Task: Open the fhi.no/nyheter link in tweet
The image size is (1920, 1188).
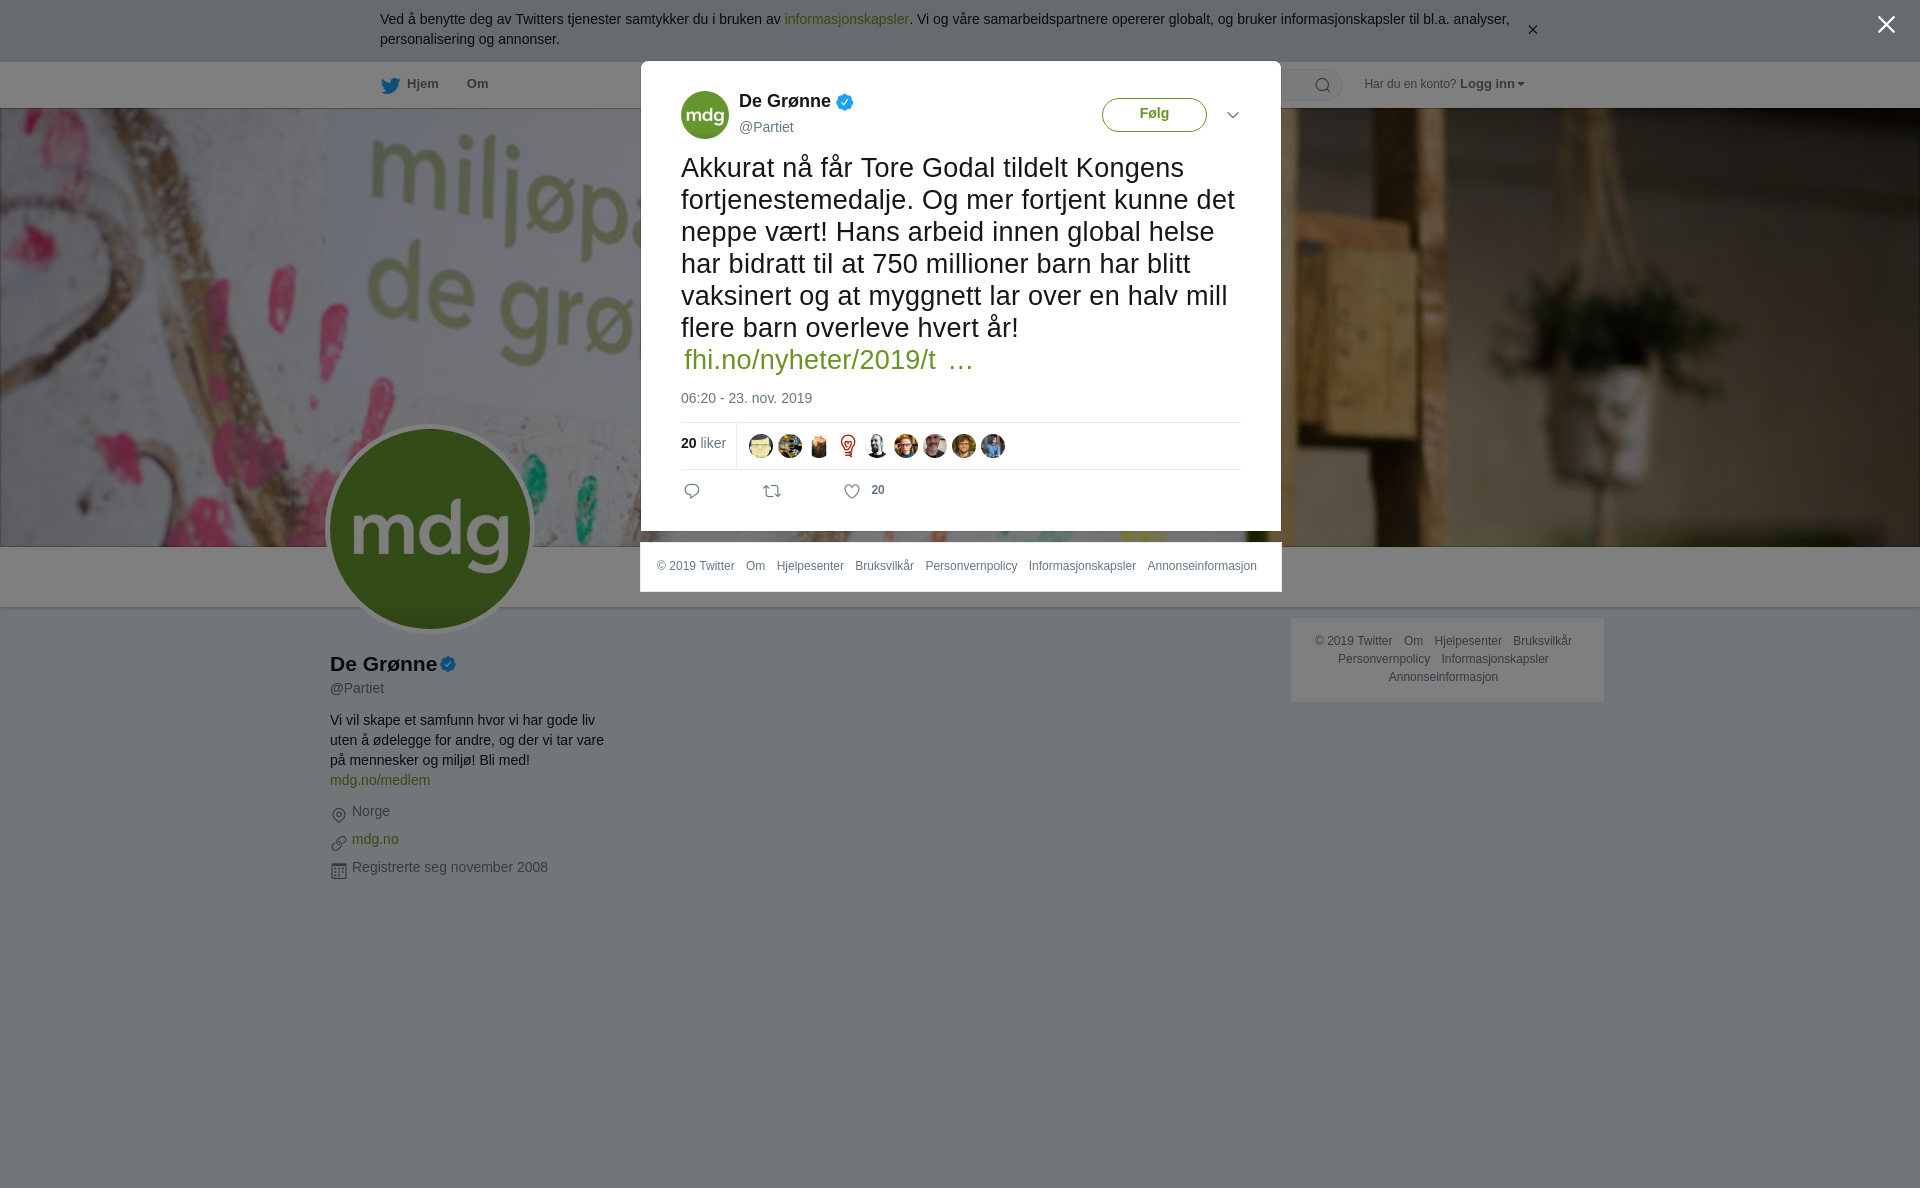Action: point(828,360)
